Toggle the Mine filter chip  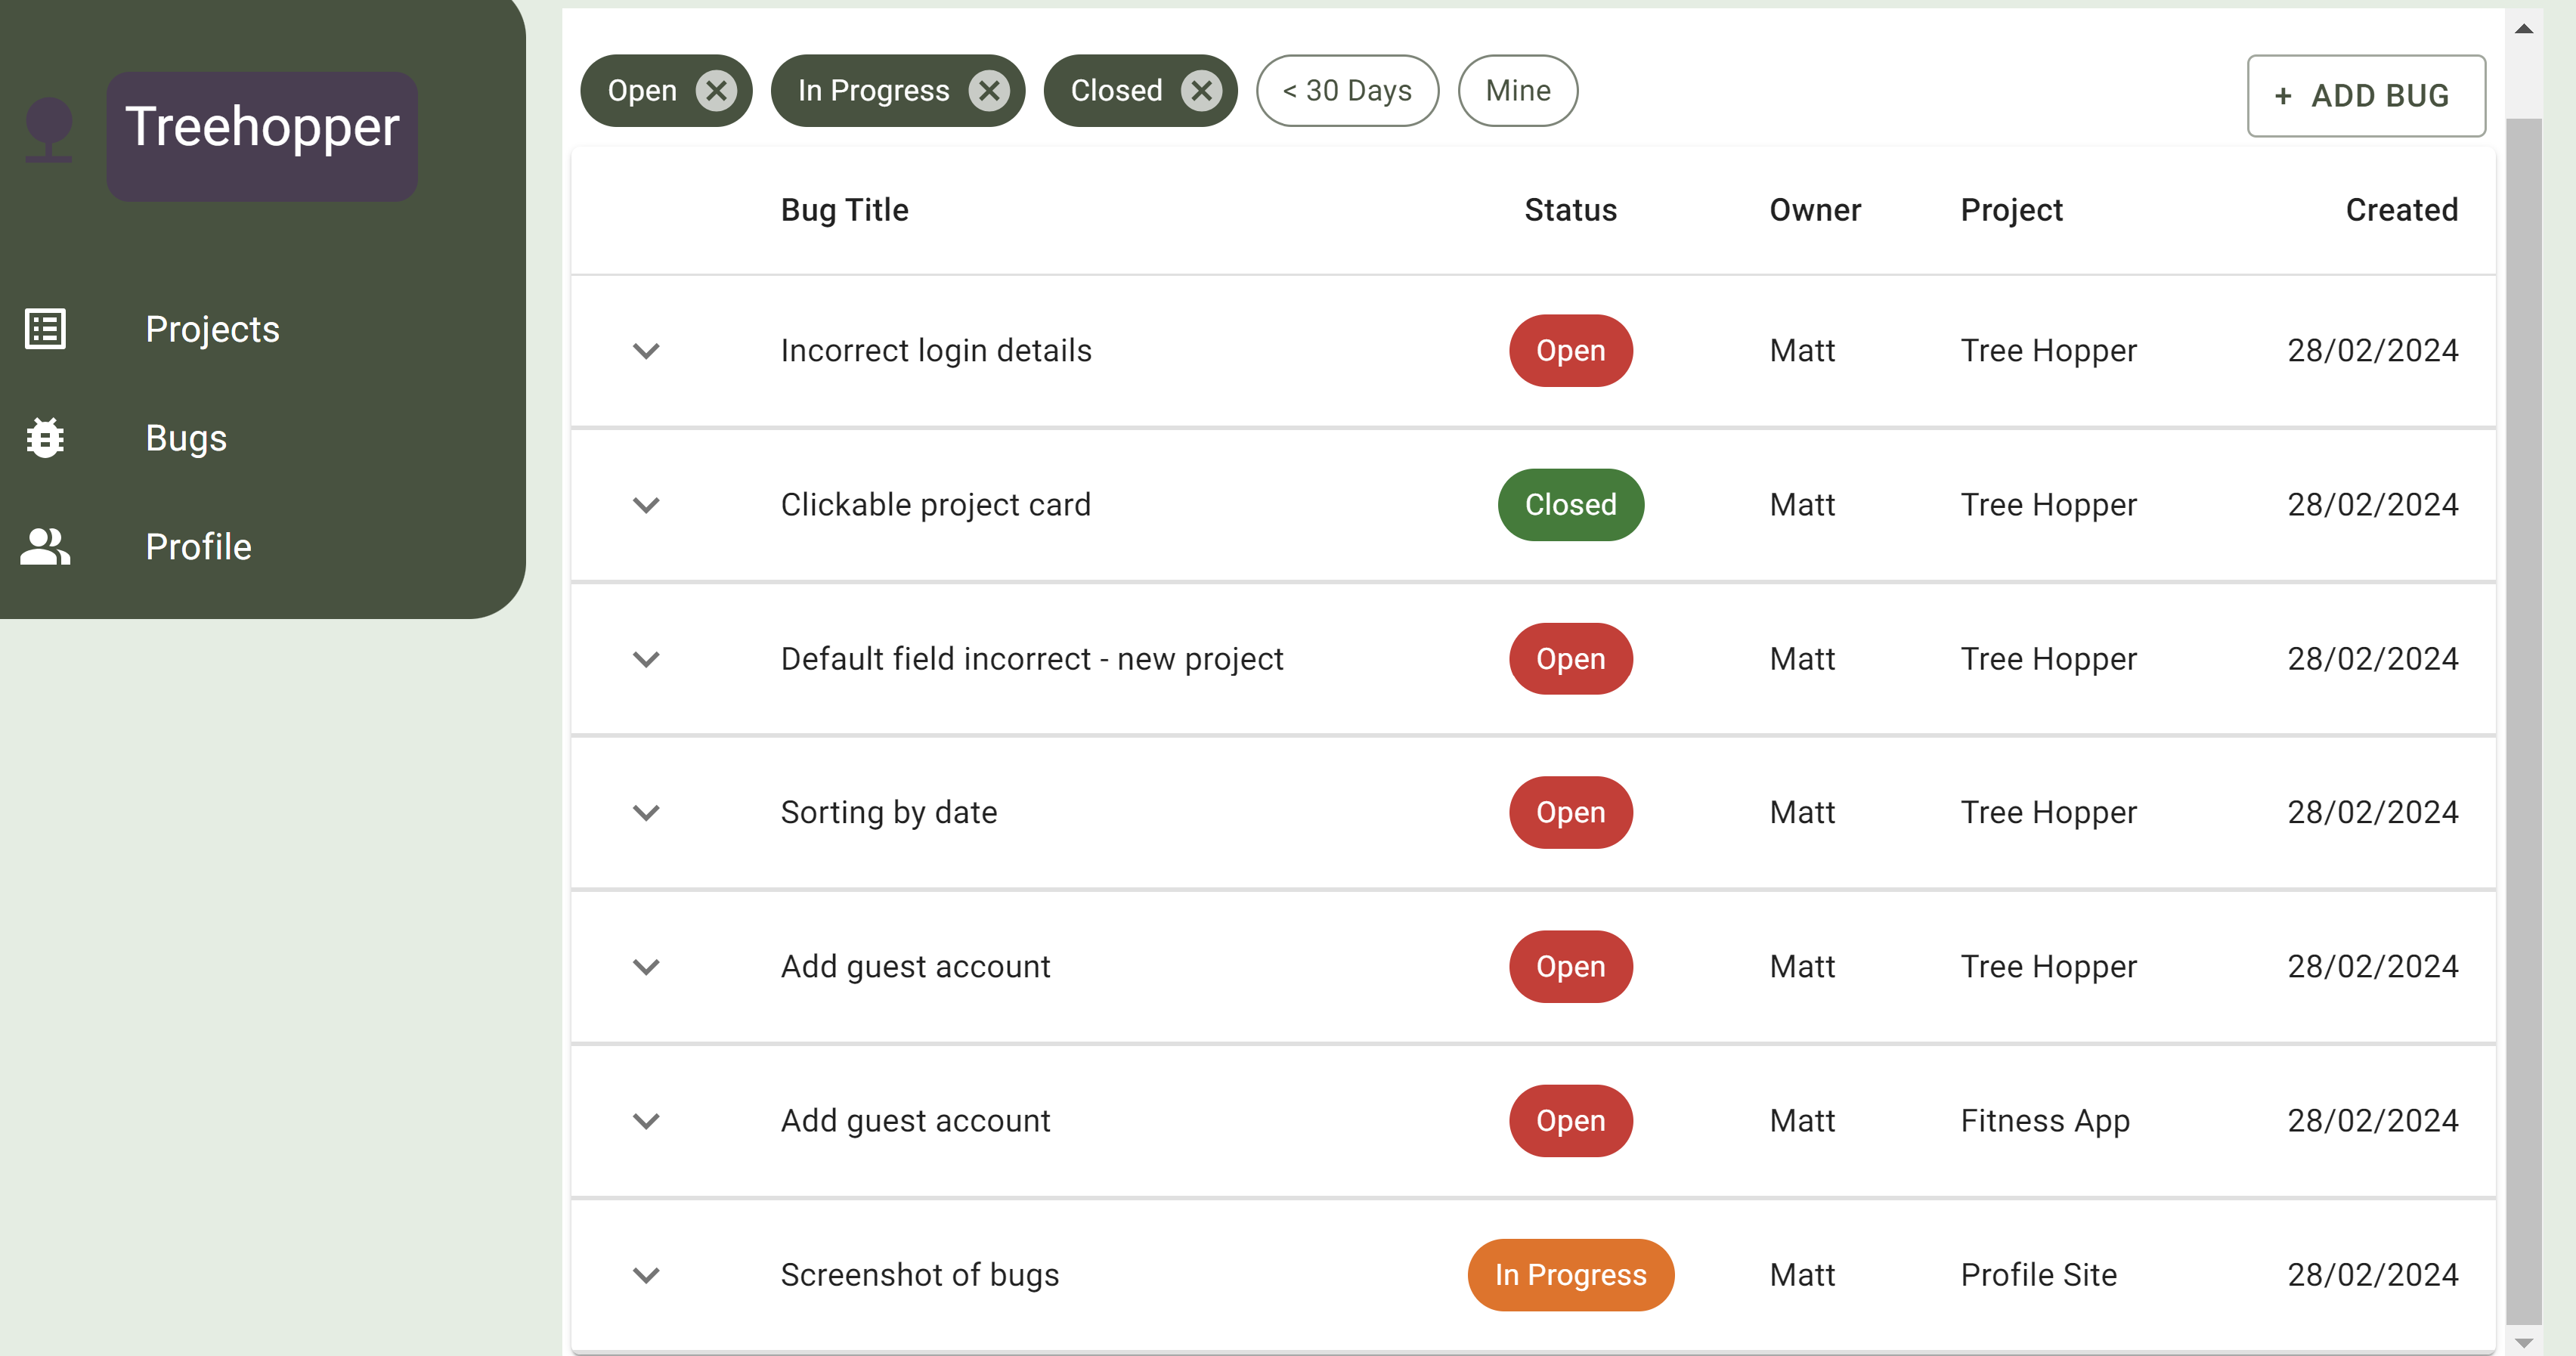pos(1517,91)
